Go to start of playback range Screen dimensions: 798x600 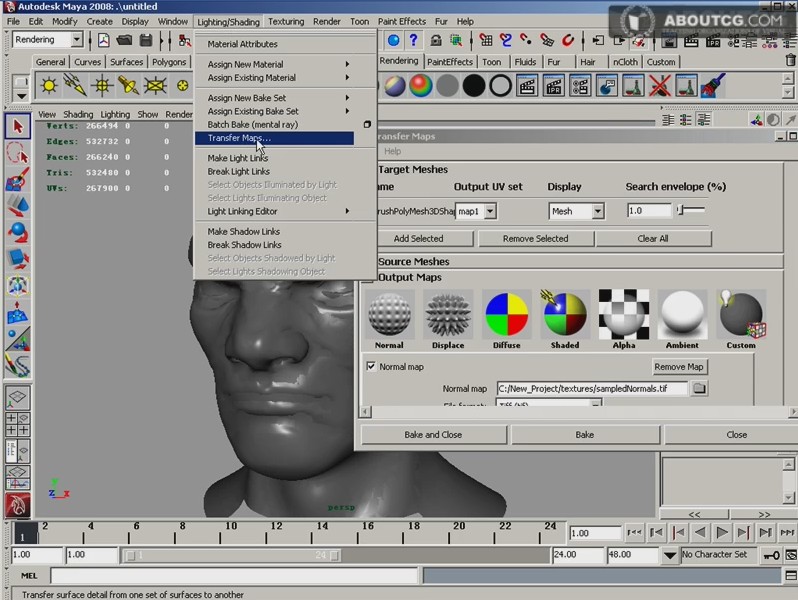pos(634,533)
